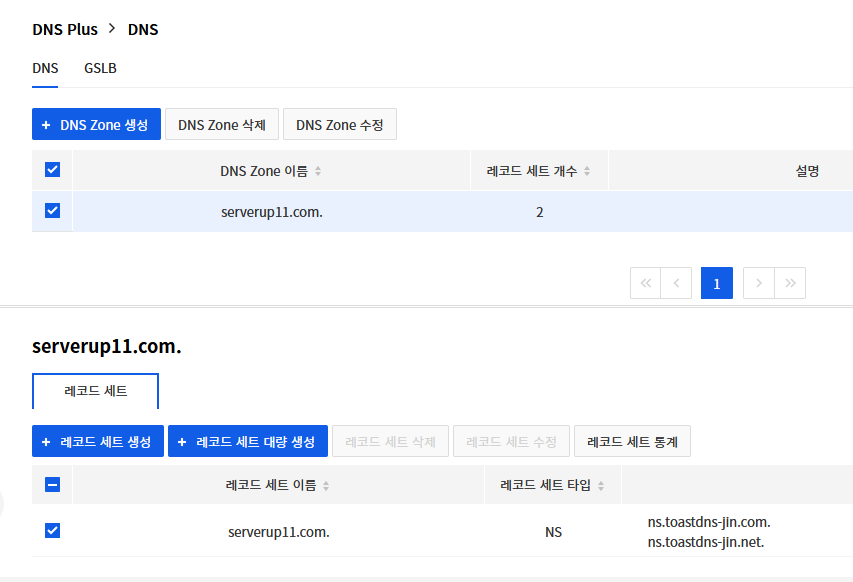Toggle the select-all checkbox in the zone table

(51, 170)
